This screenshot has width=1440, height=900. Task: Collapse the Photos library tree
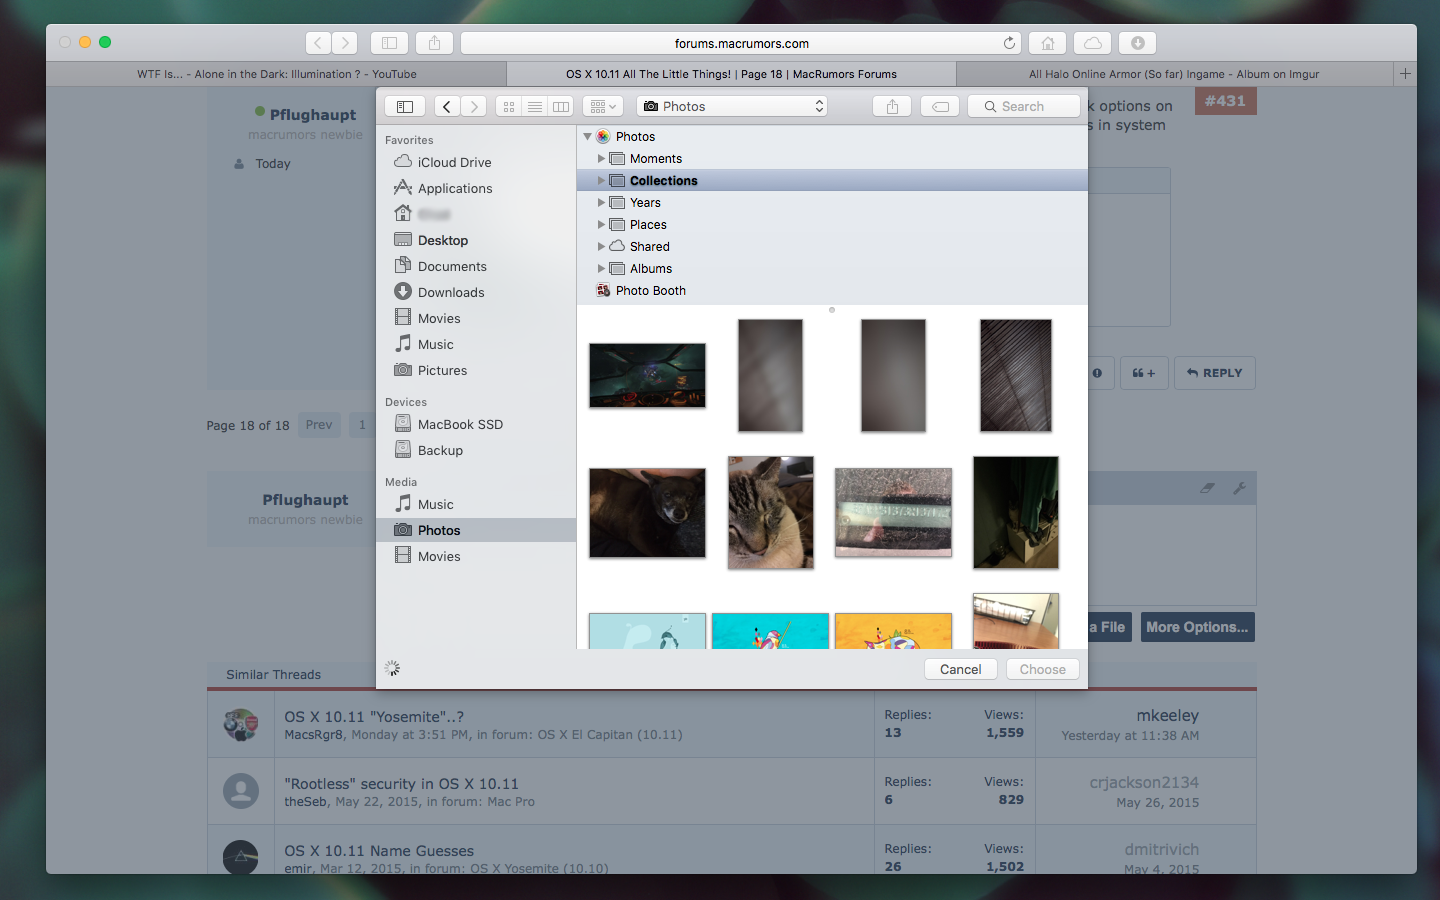pyautogui.click(x=588, y=137)
